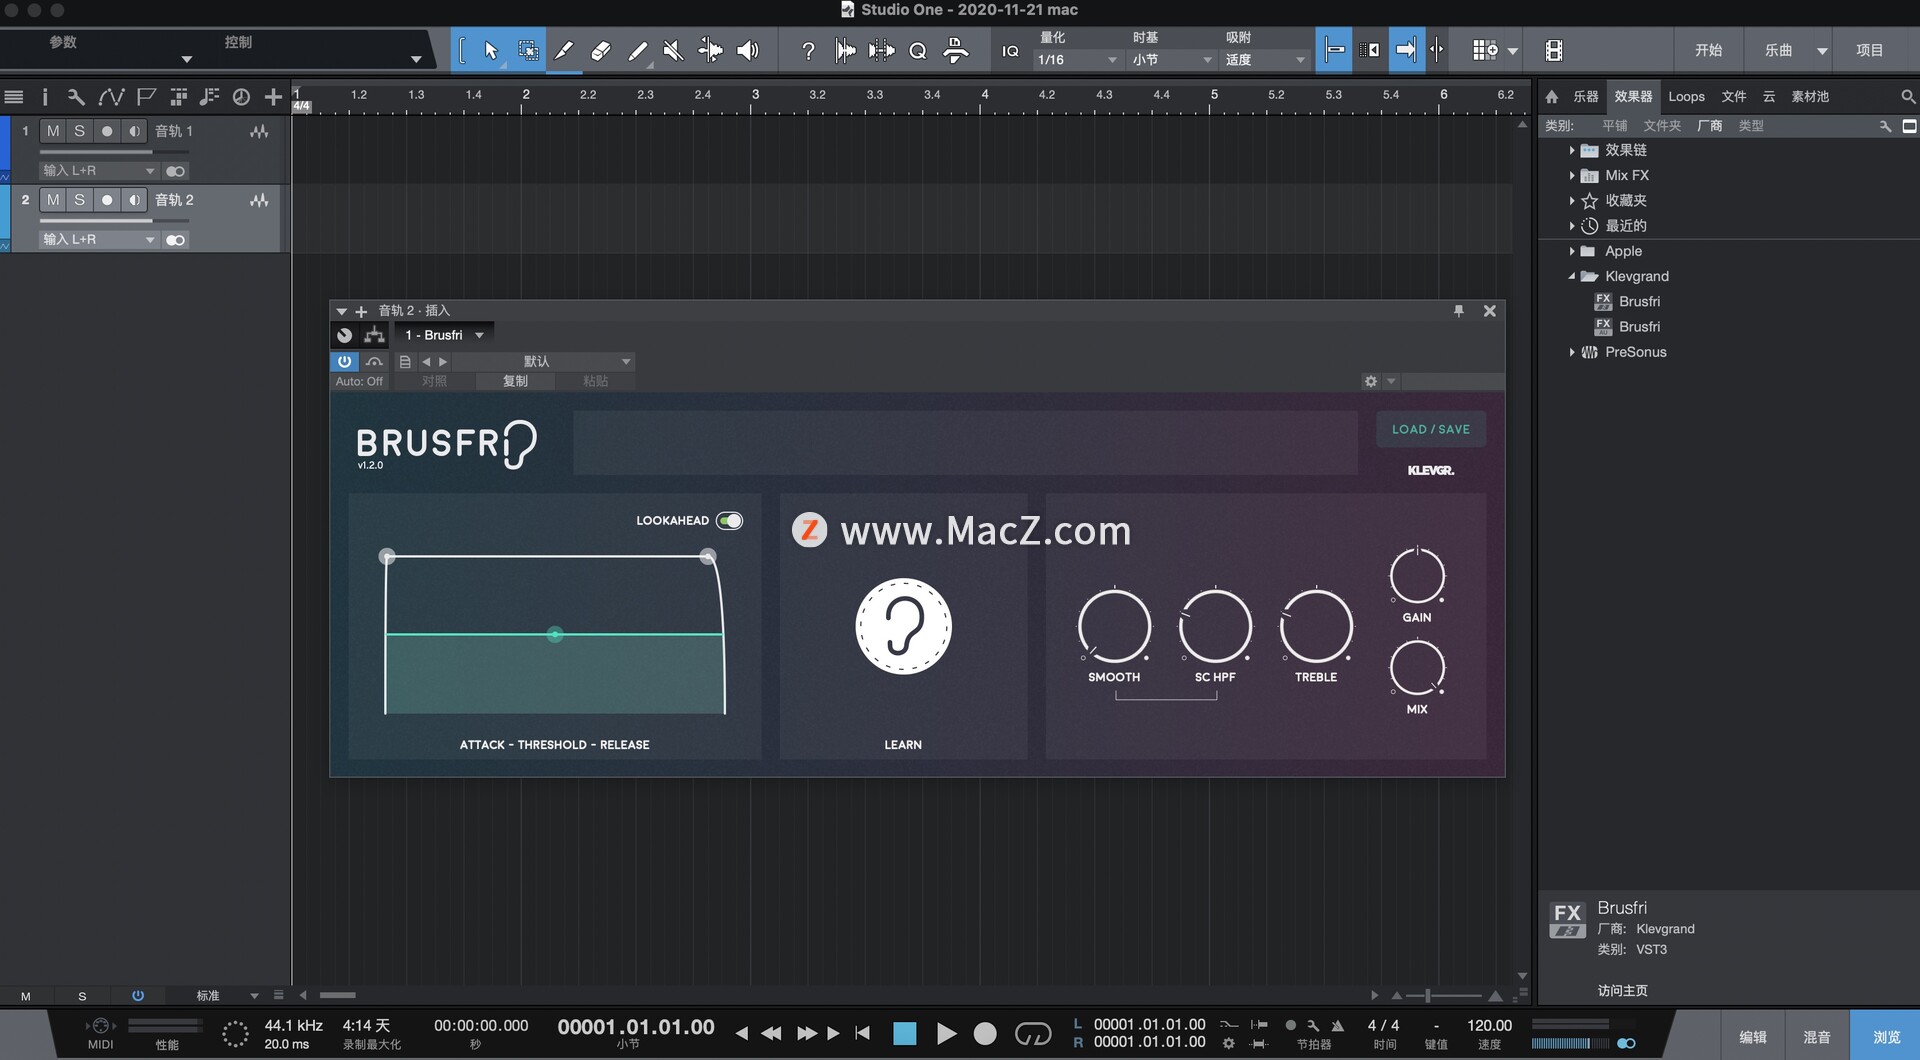Image resolution: width=1920 pixels, height=1060 pixels.
Task: Toggle autoscroll arrow button in toolbar
Action: coord(1406,50)
